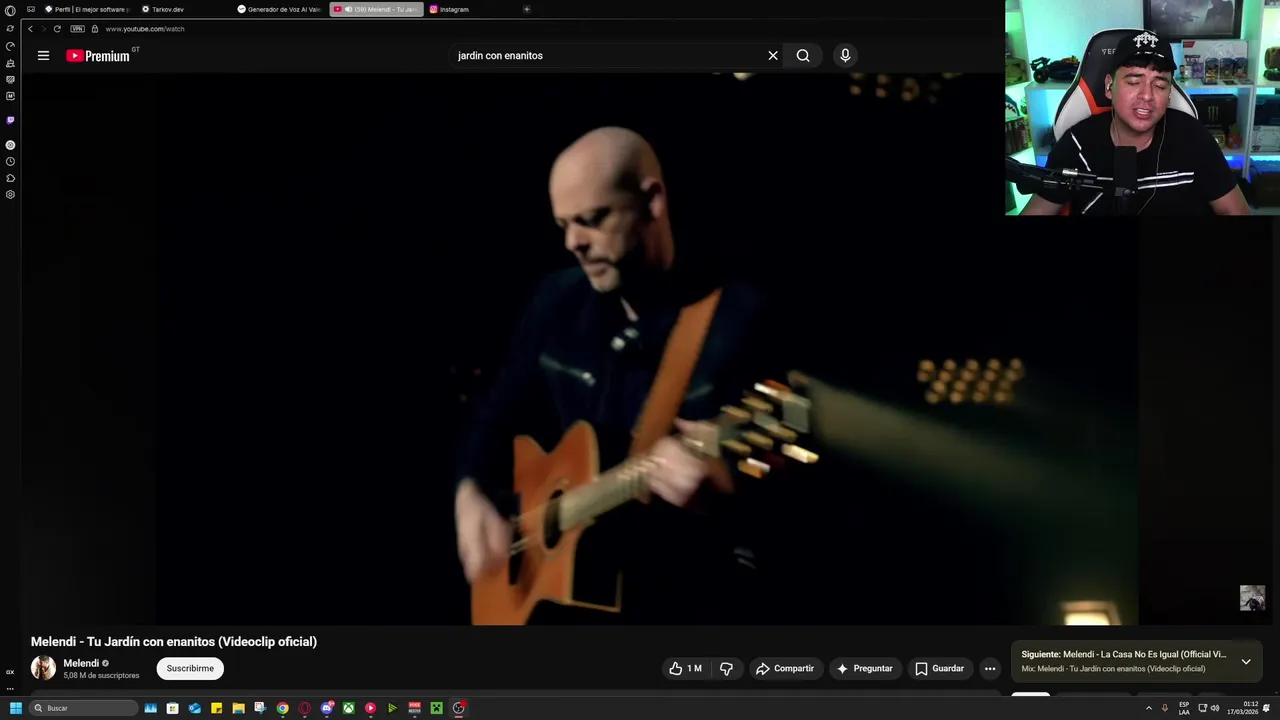Save the video with Guardar
The image size is (1280, 720).
[x=939, y=668]
